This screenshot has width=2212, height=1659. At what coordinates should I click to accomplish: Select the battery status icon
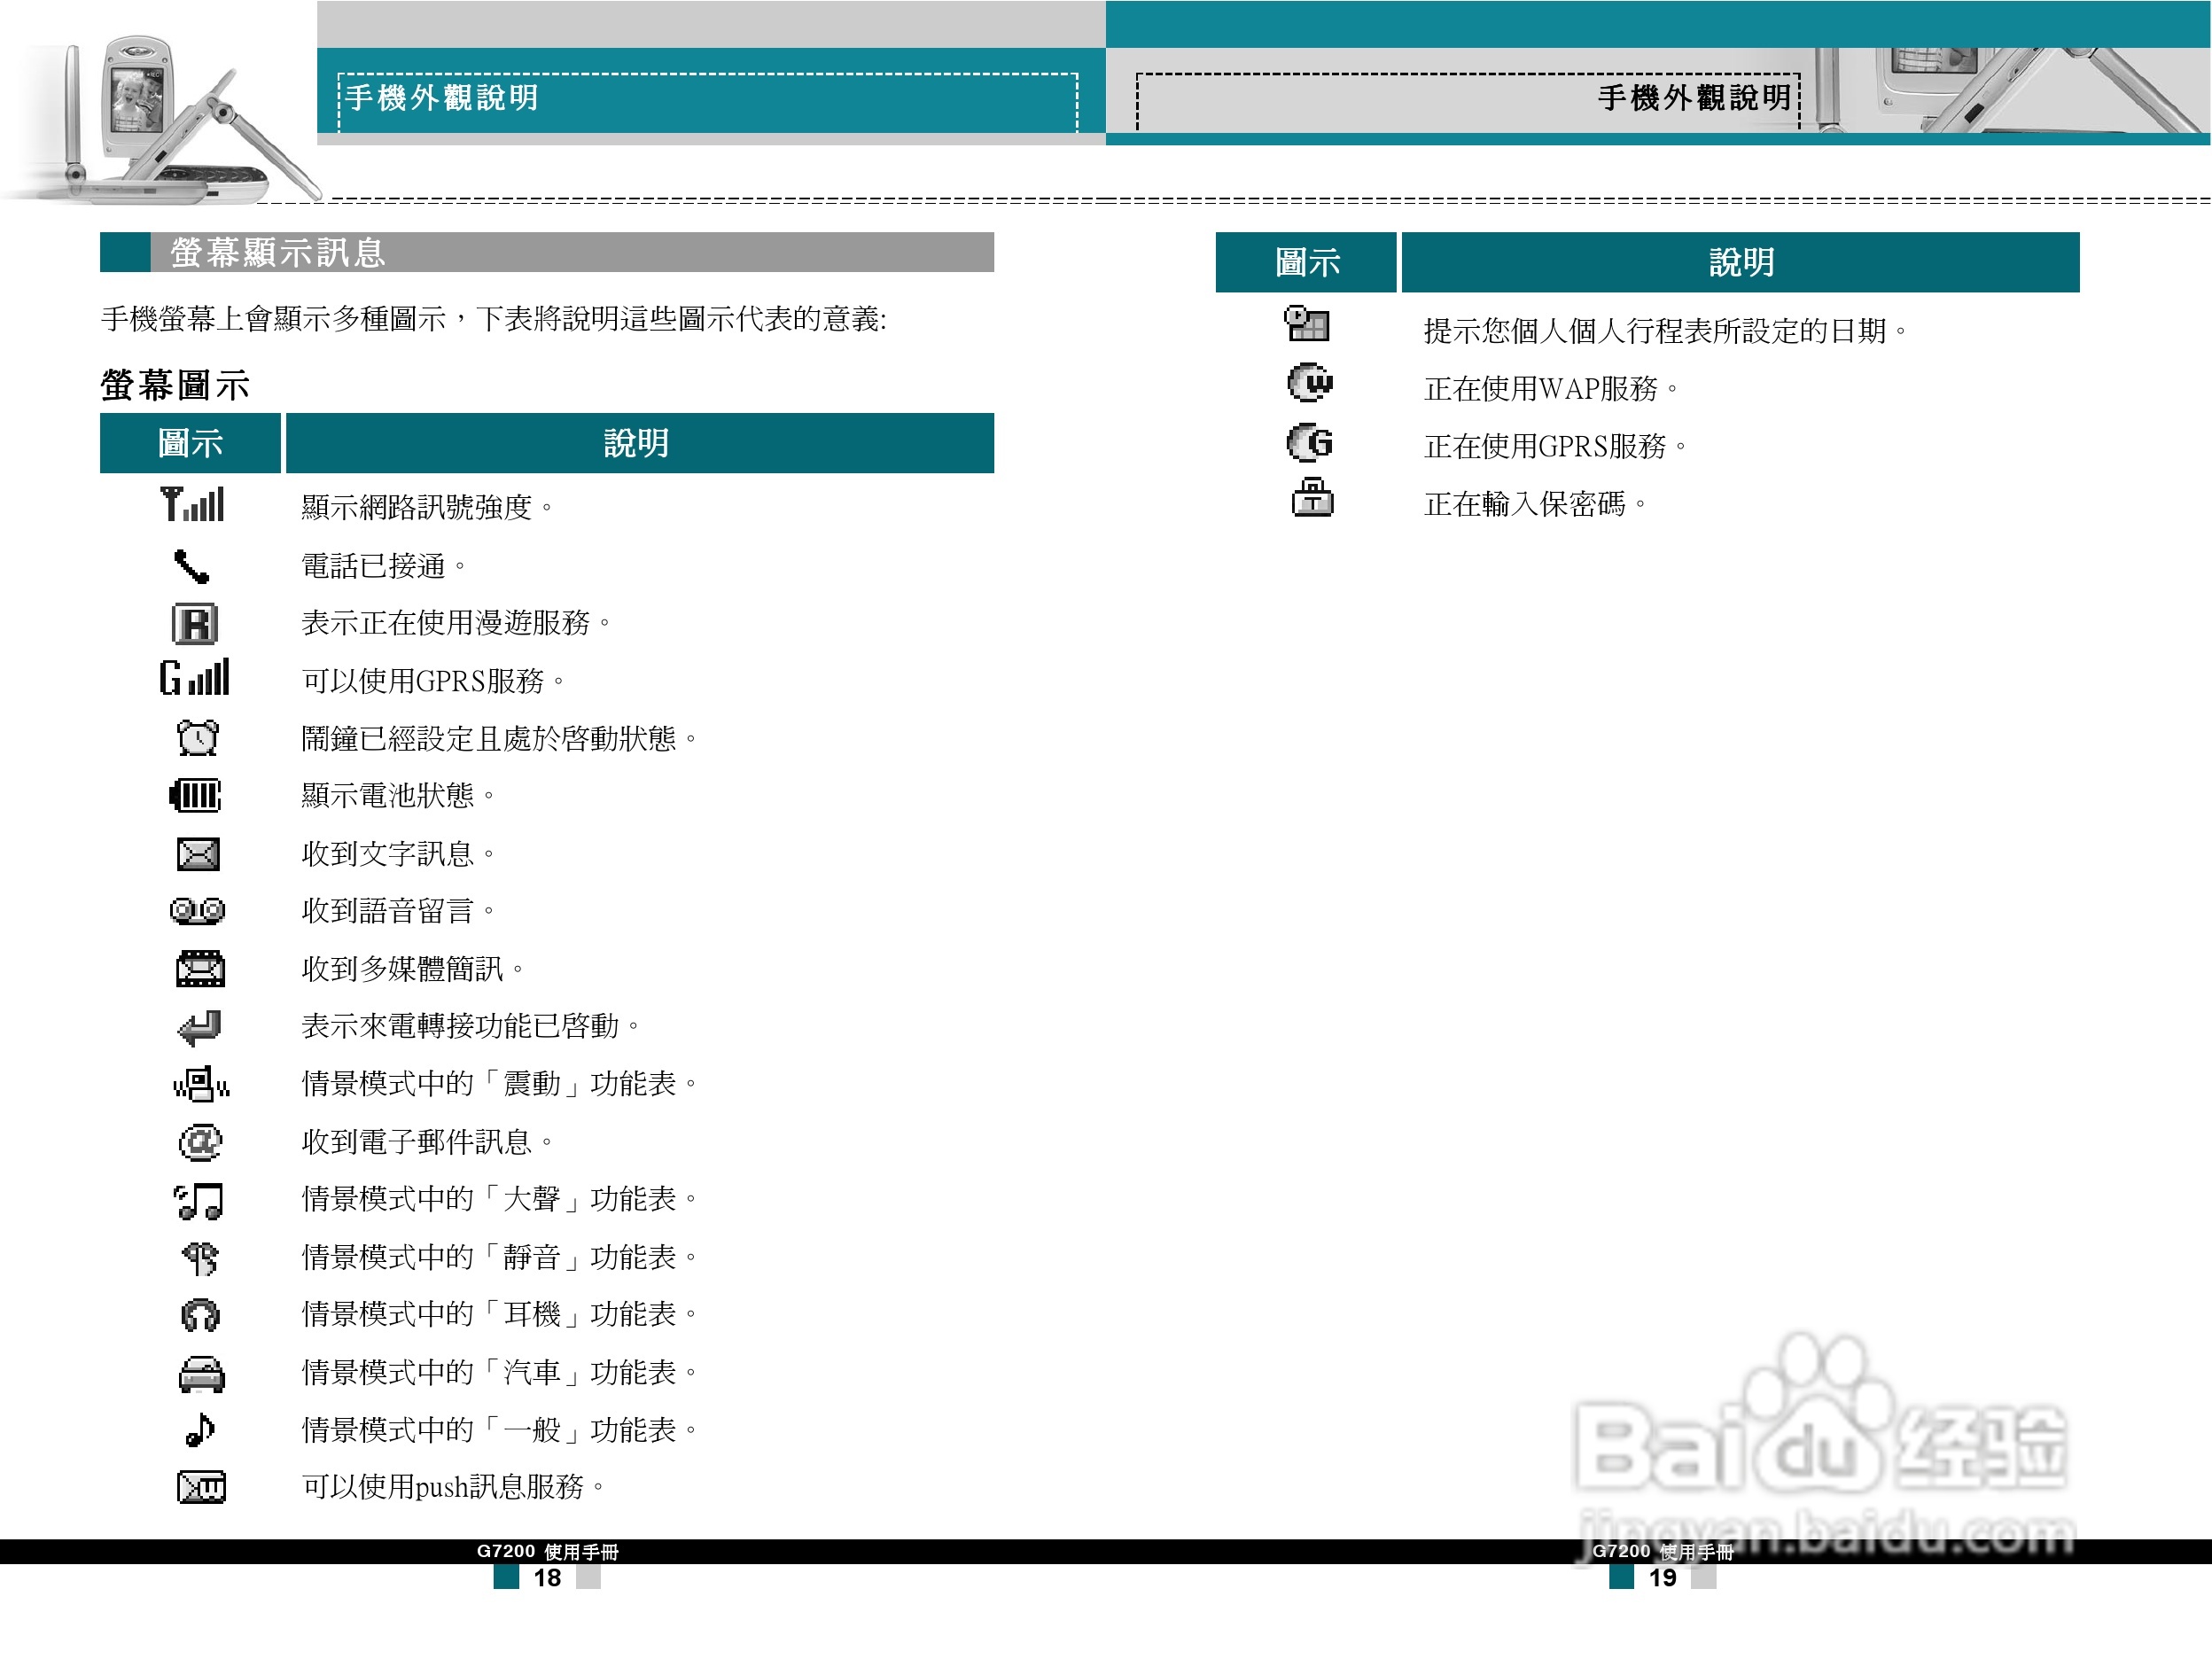point(196,795)
